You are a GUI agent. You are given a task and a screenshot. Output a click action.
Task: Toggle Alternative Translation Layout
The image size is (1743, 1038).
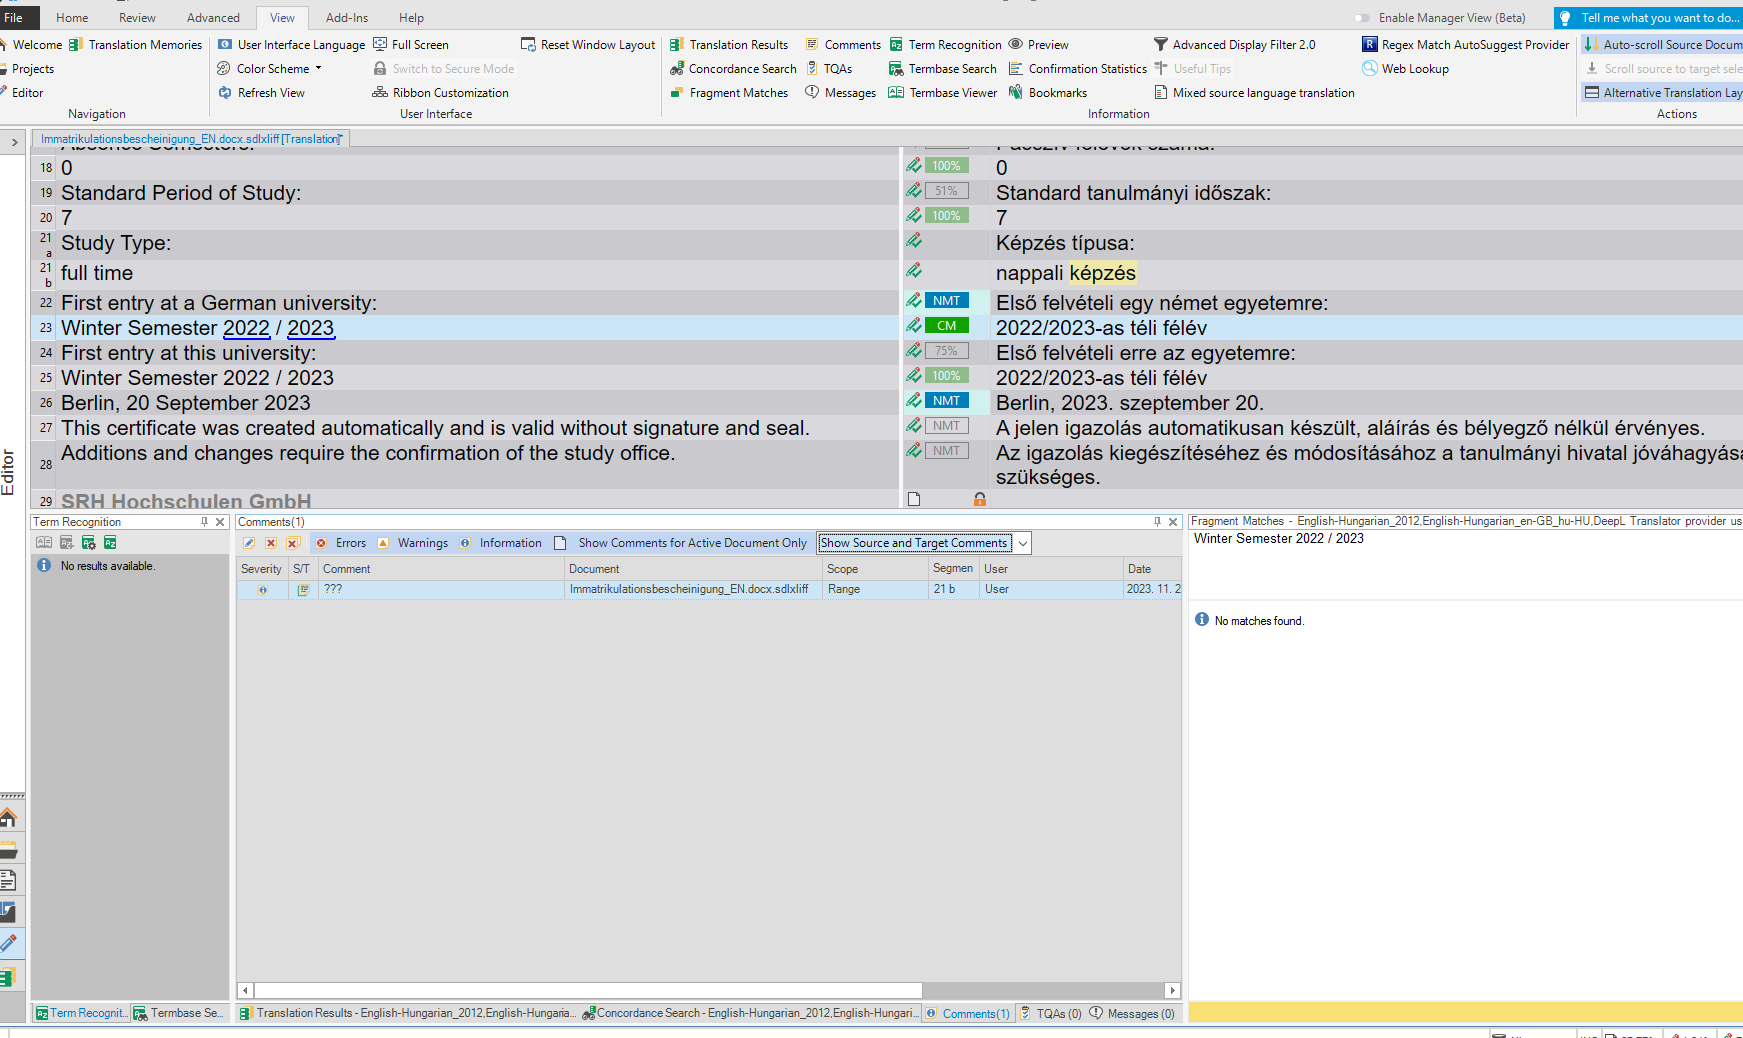(1662, 93)
